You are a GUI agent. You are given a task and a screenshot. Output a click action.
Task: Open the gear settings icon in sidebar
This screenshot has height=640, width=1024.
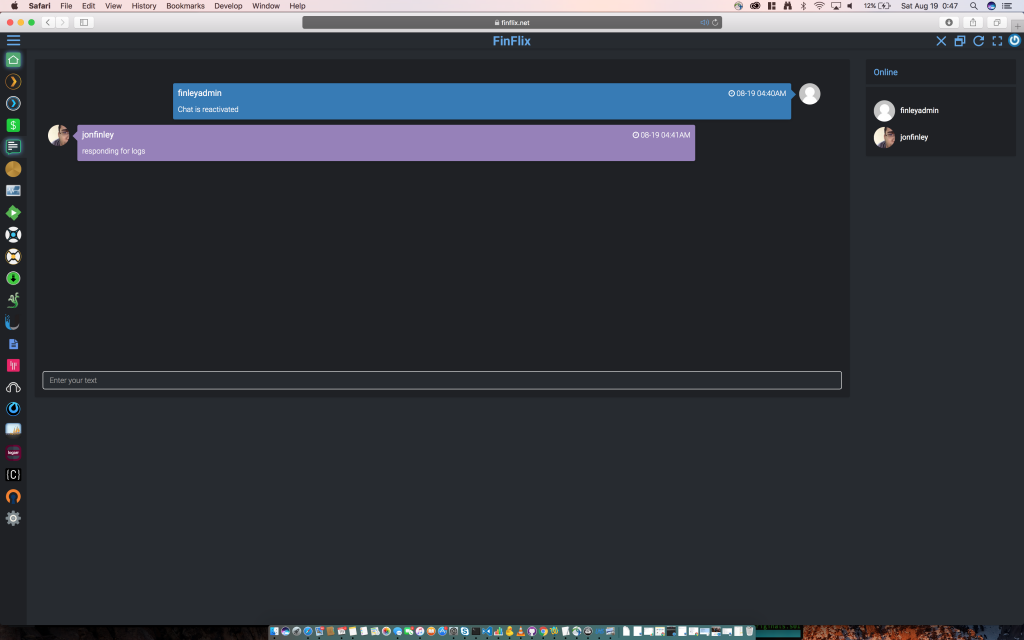[13, 519]
